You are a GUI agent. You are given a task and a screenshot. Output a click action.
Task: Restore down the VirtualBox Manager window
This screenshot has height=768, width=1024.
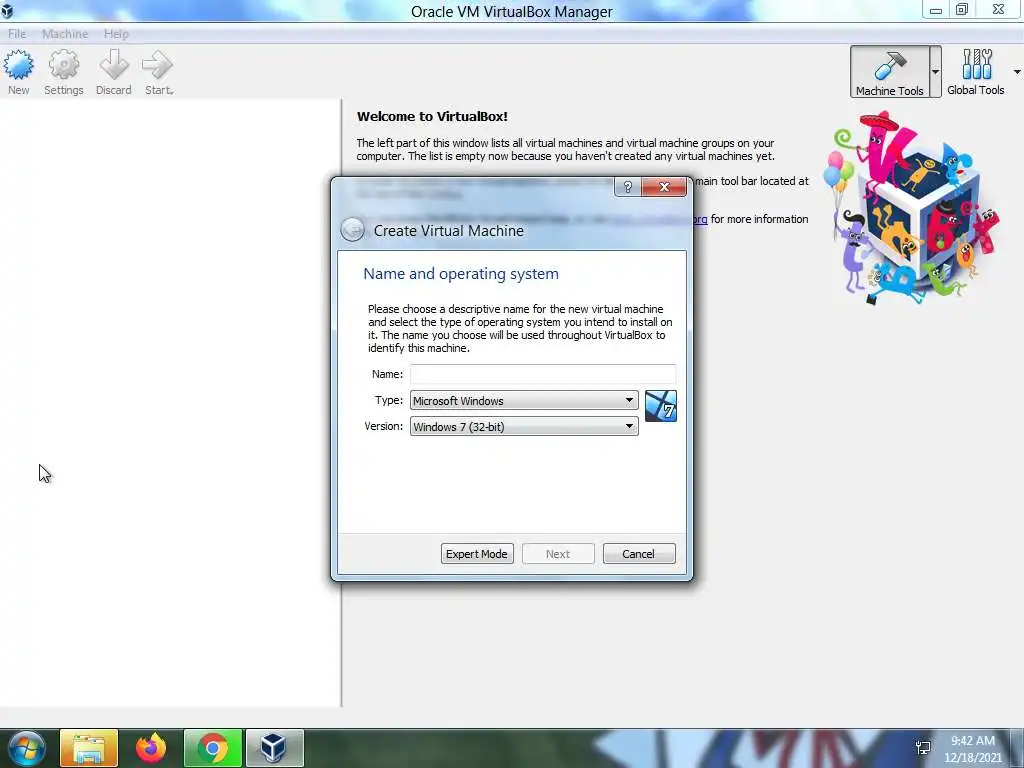[x=962, y=10]
